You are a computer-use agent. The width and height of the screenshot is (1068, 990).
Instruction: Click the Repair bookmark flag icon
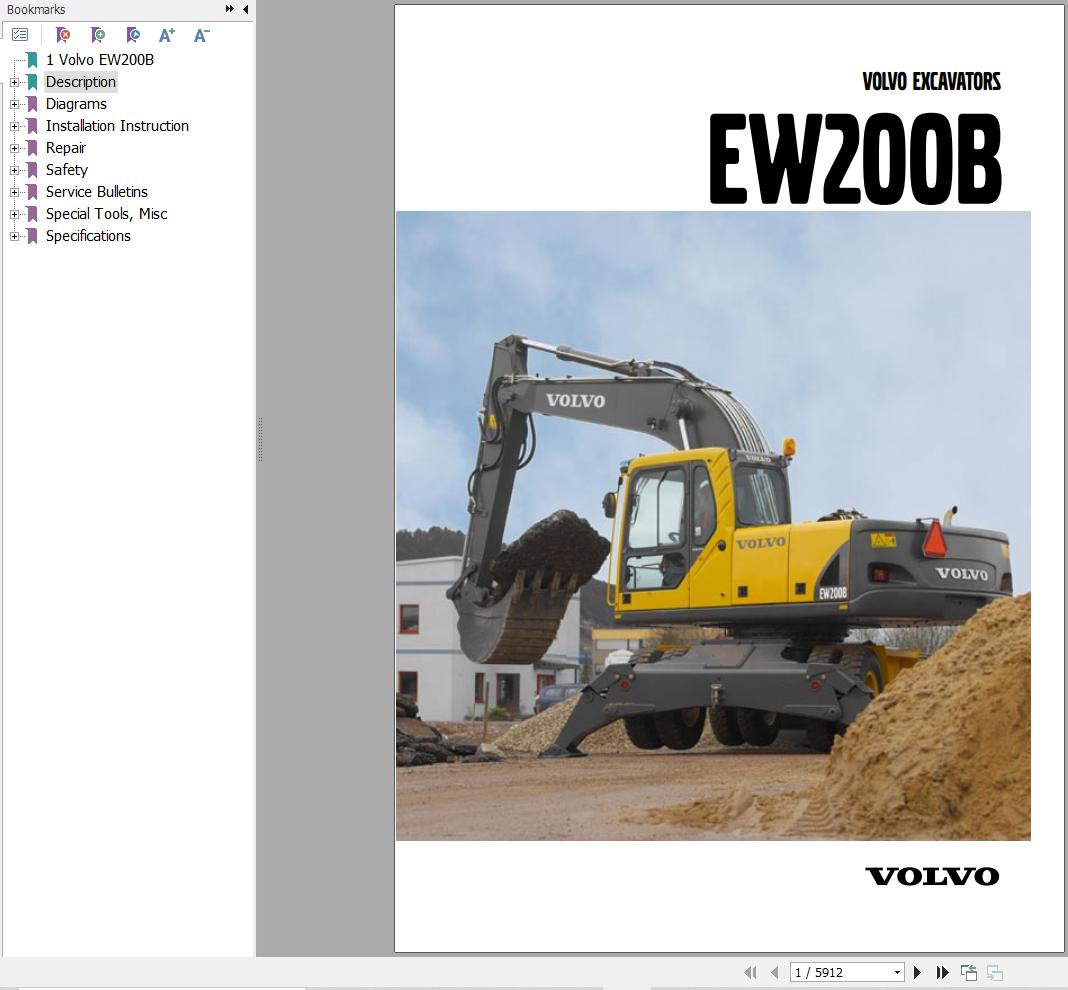pyautogui.click(x=32, y=148)
